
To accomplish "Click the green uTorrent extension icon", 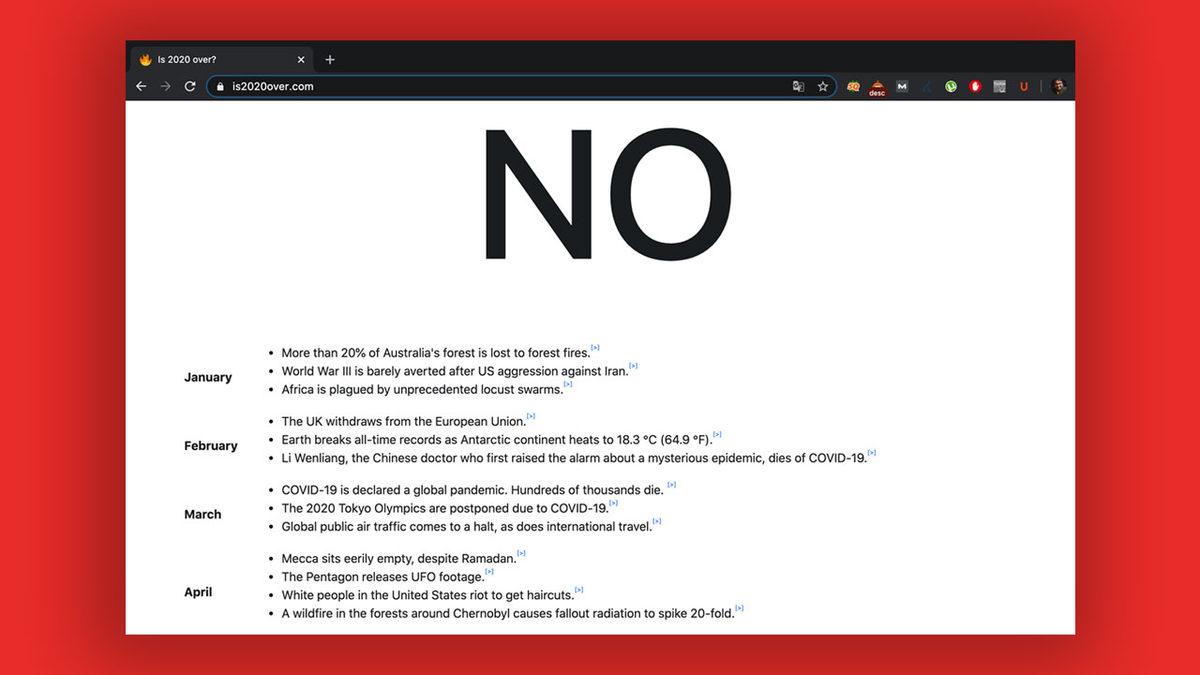I will [x=950, y=87].
